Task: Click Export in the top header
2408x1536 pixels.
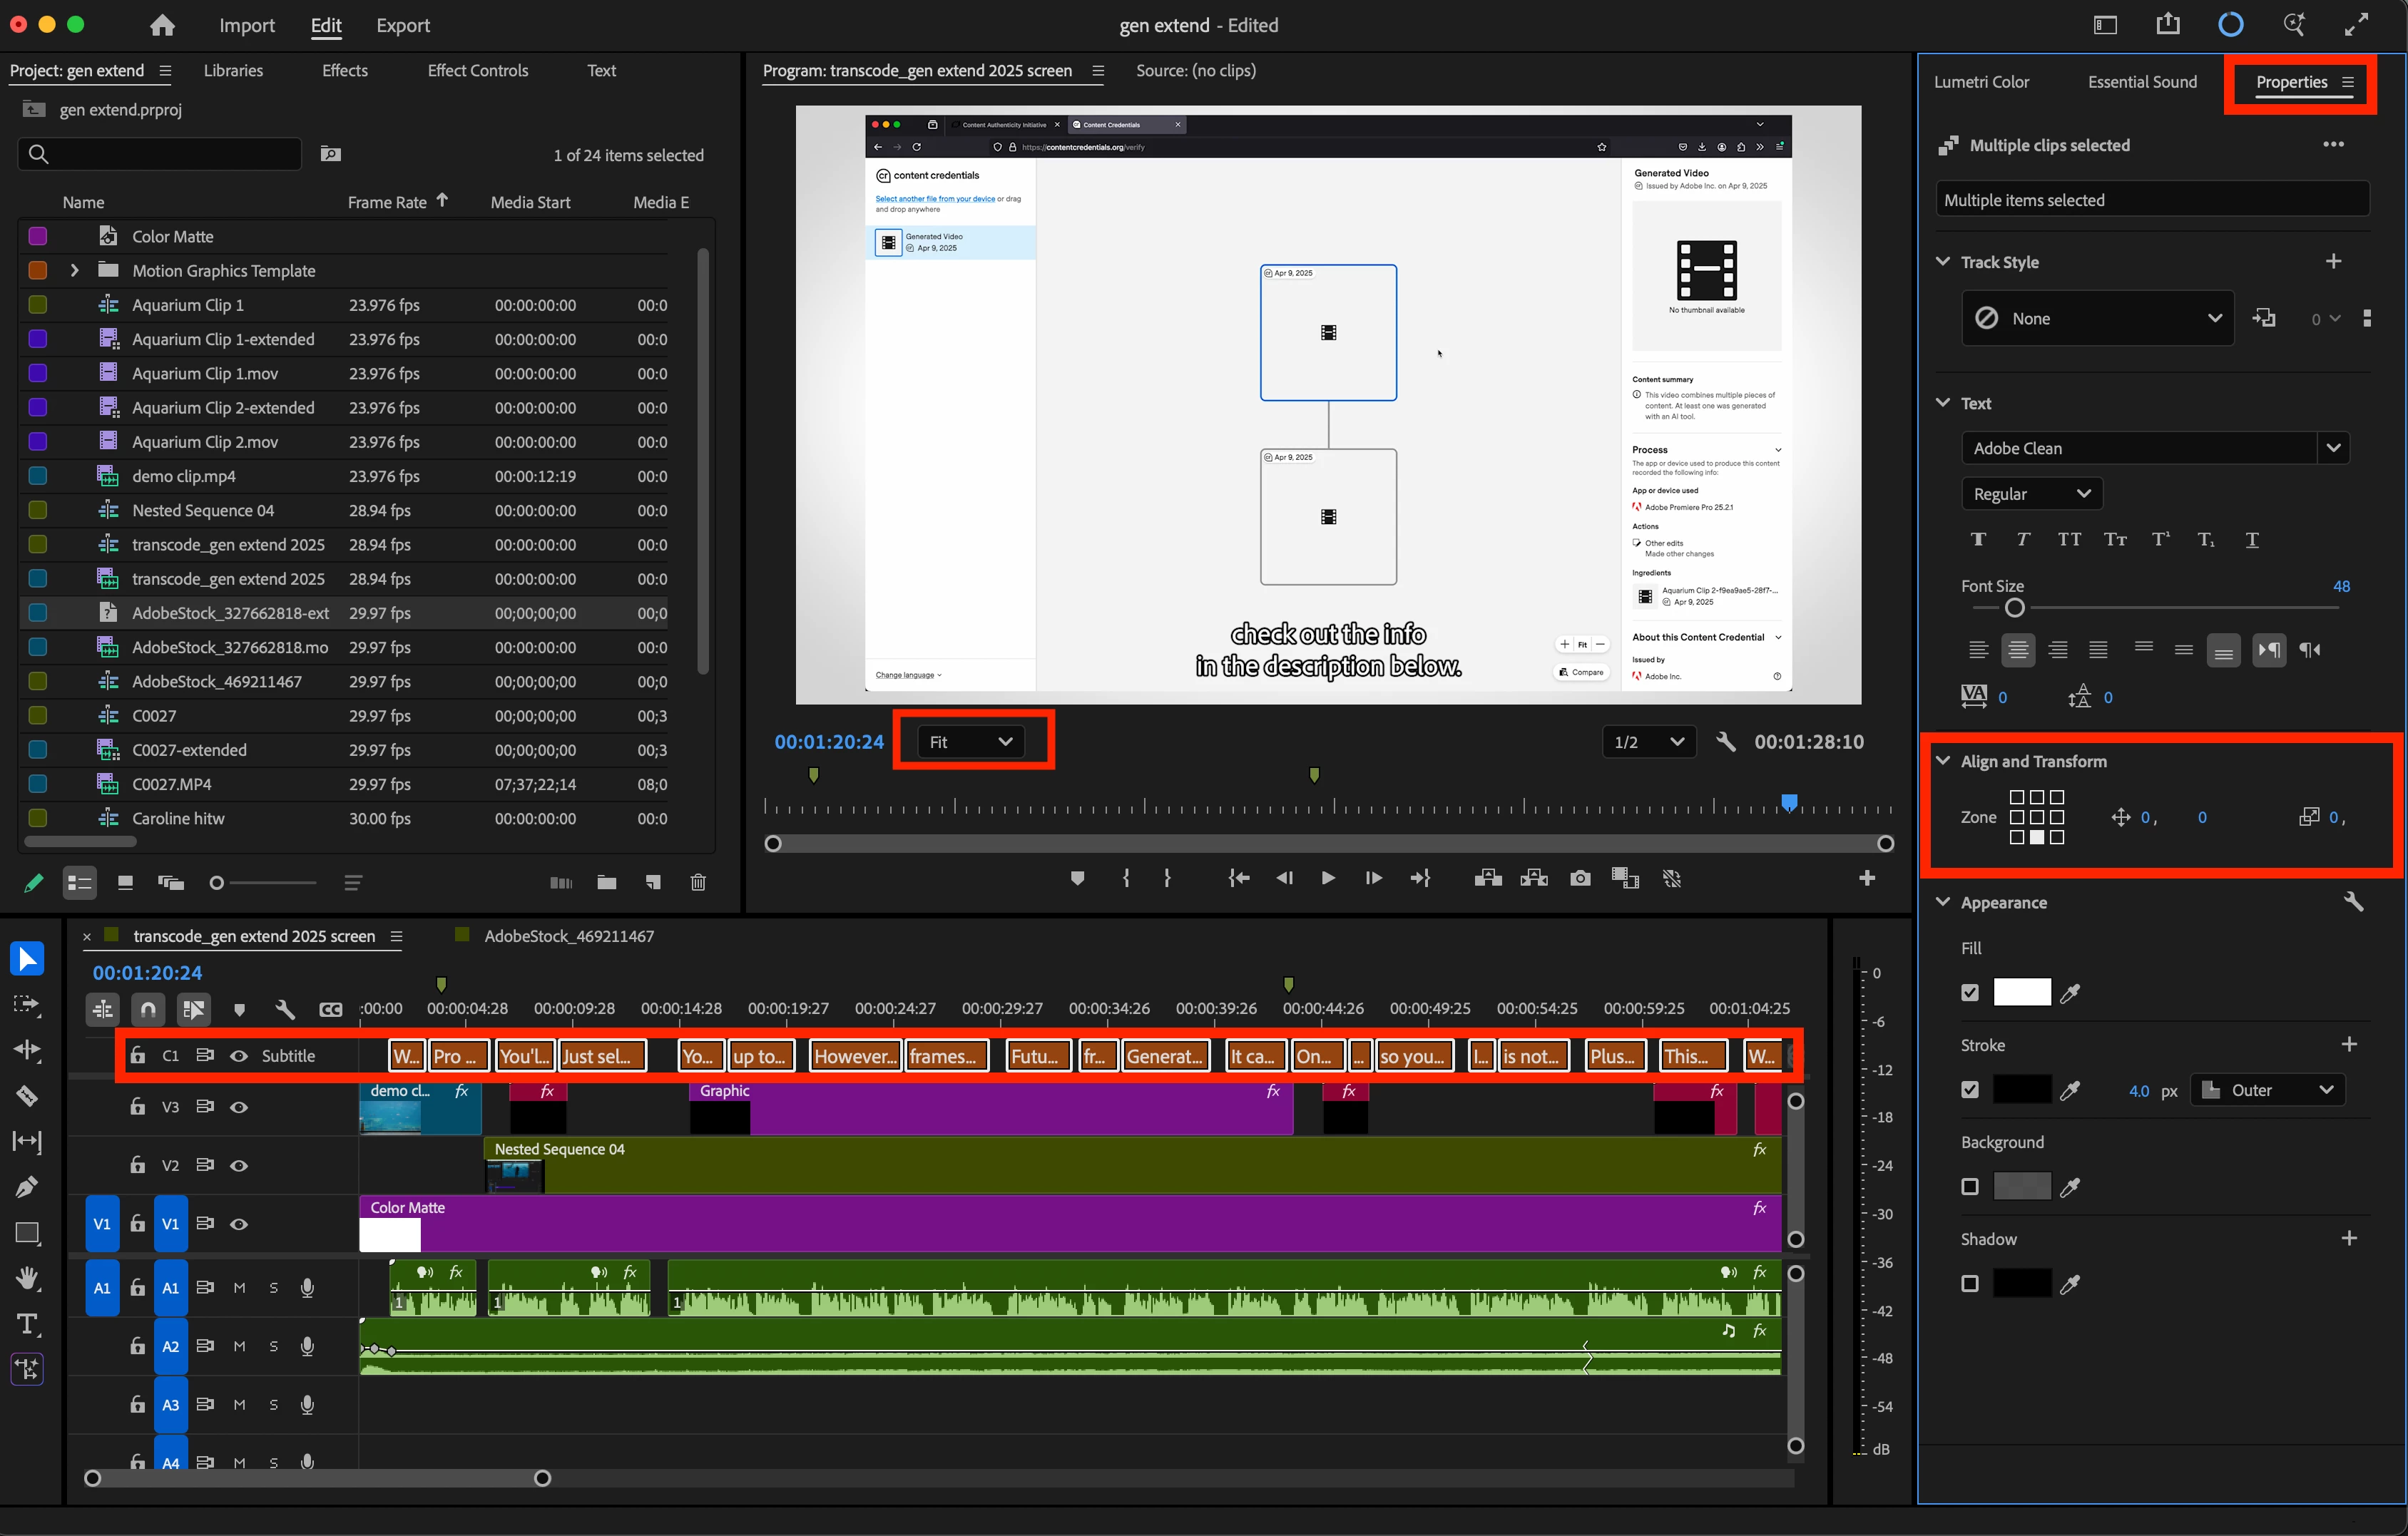Action: click(403, 25)
